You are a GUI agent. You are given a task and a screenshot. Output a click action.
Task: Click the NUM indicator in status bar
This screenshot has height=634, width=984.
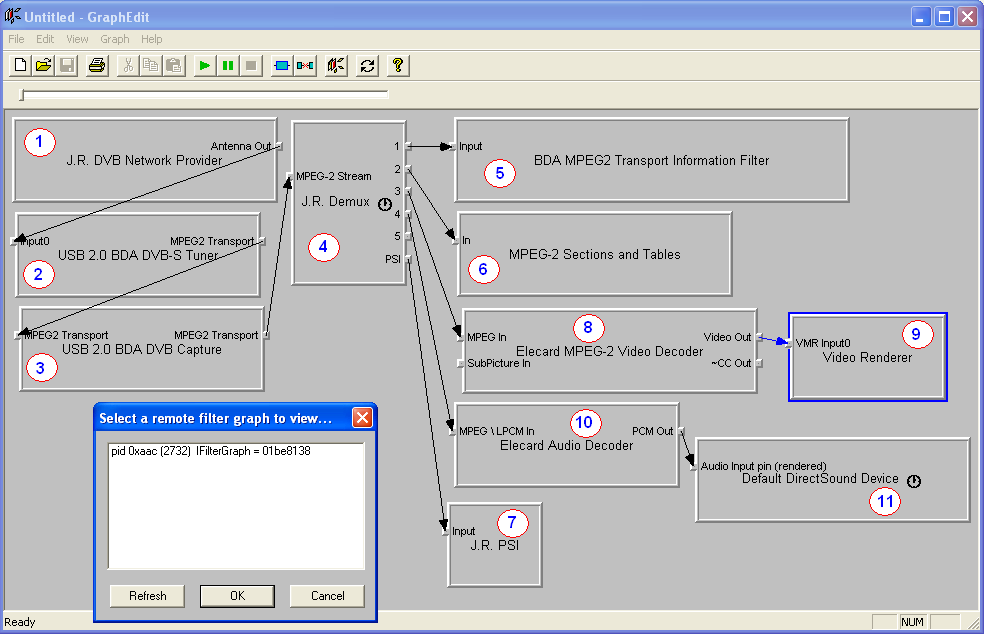912,622
